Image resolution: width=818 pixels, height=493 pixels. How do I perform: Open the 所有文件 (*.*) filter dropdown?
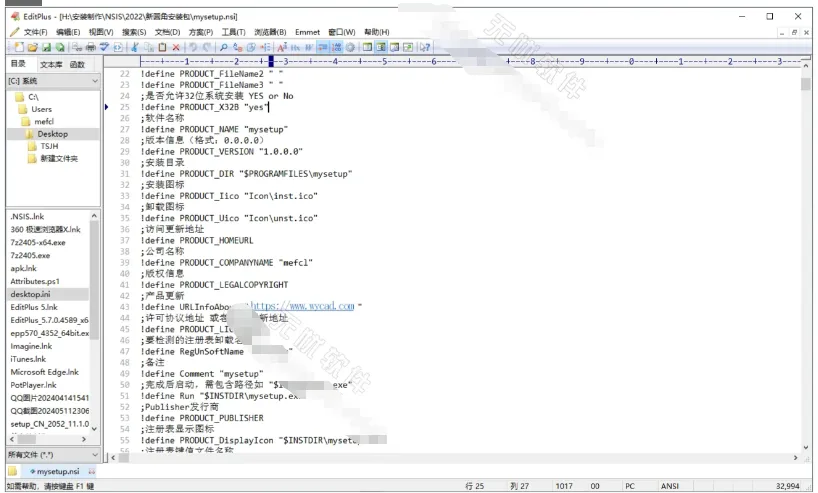point(53,455)
